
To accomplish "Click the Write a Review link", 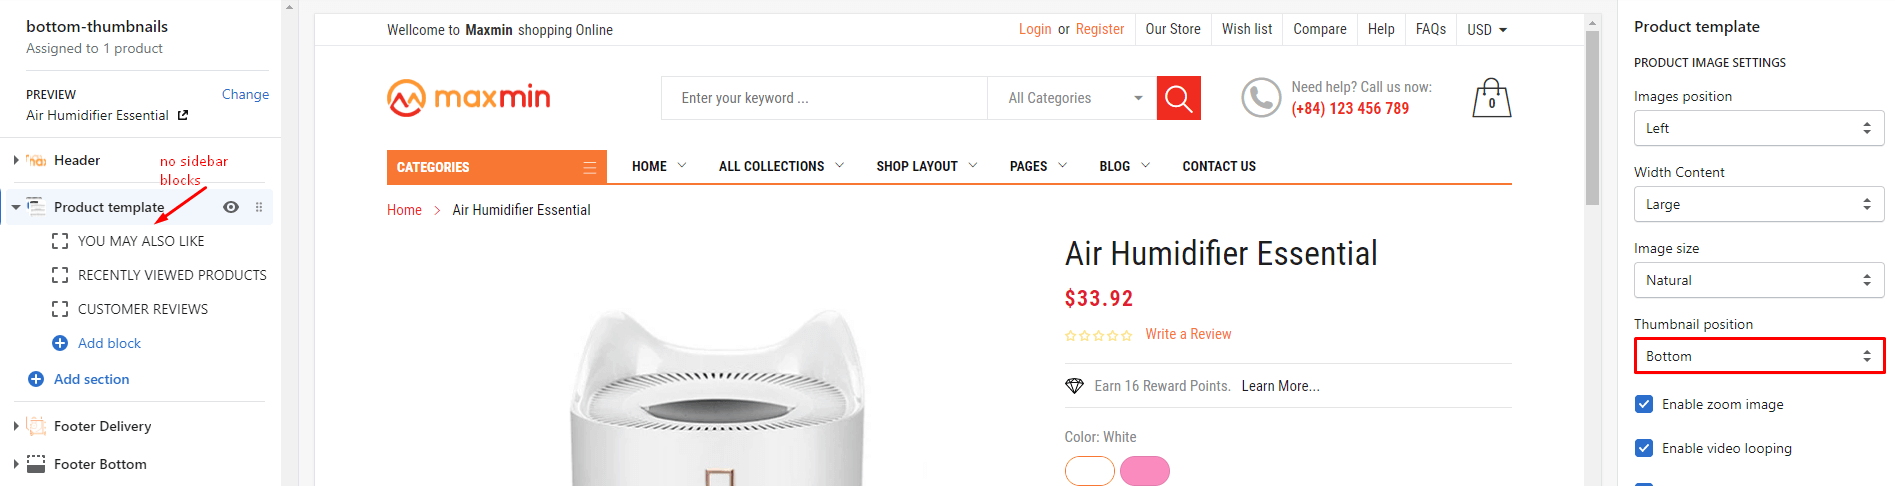I will click(x=1188, y=334).
